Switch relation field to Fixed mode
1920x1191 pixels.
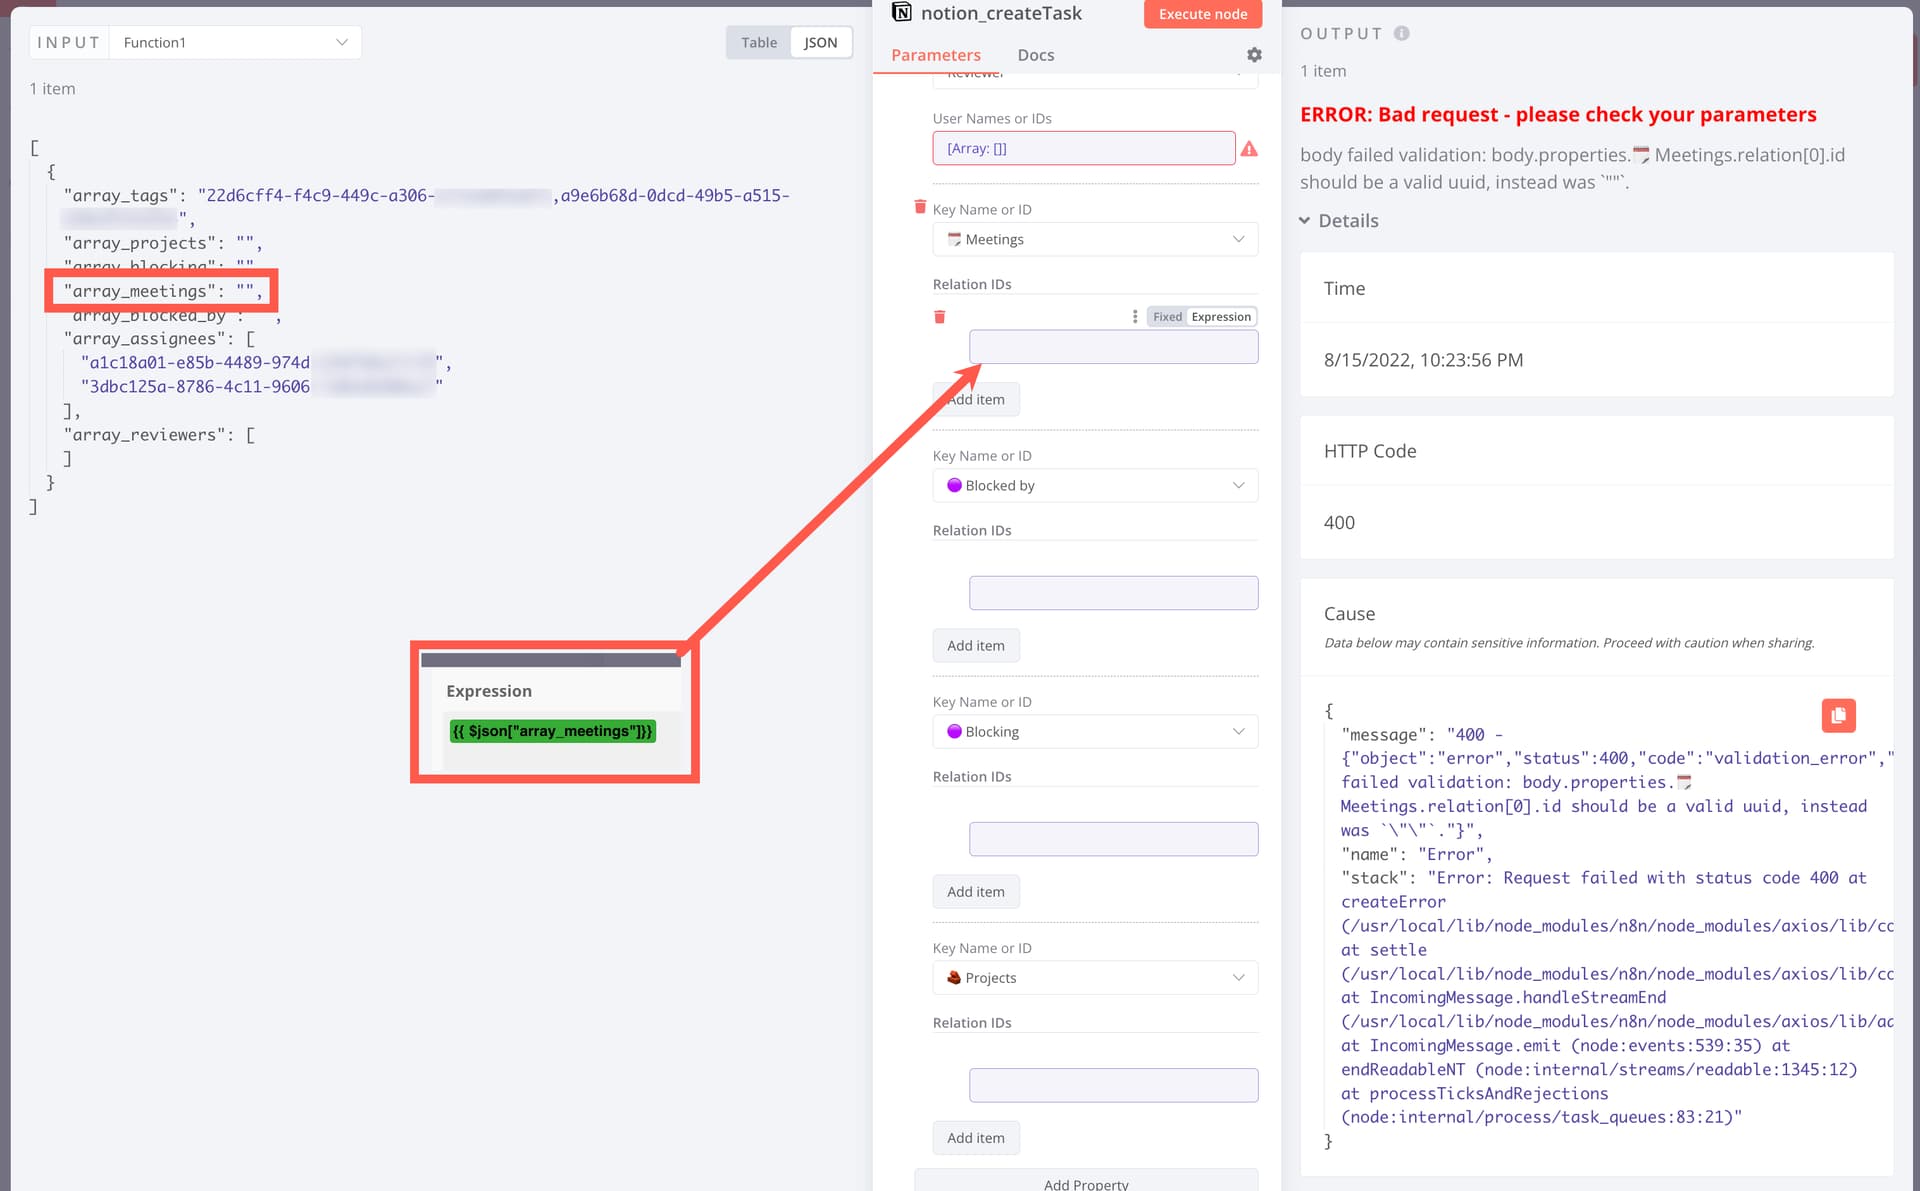[x=1167, y=317]
